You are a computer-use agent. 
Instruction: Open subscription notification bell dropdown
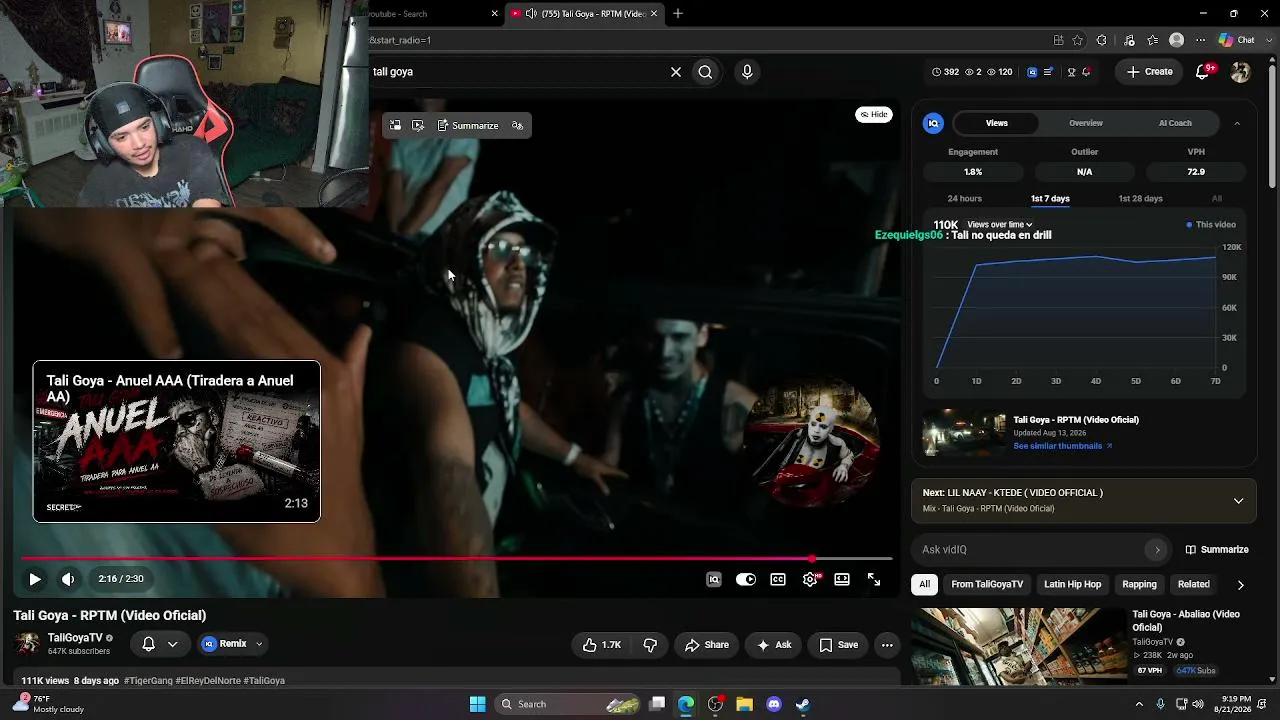click(160, 645)
